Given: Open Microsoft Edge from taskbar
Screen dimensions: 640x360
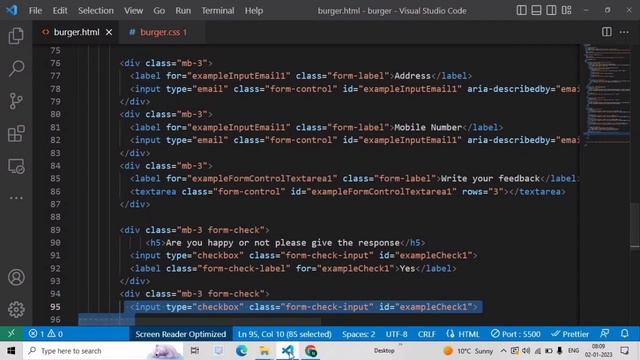Looking at the screenshot, I should 241,351.
